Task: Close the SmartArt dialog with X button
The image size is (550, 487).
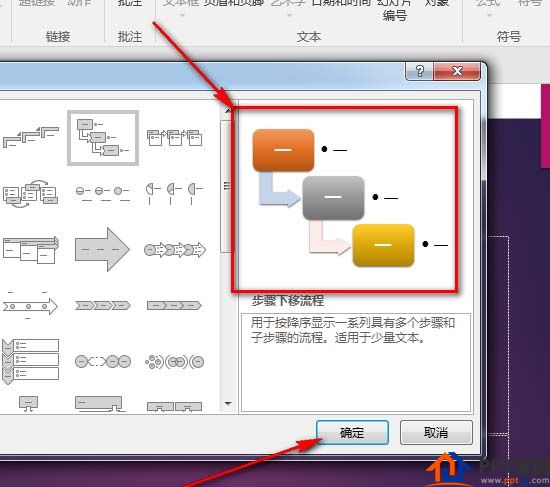Action: (x=457, y=72)
